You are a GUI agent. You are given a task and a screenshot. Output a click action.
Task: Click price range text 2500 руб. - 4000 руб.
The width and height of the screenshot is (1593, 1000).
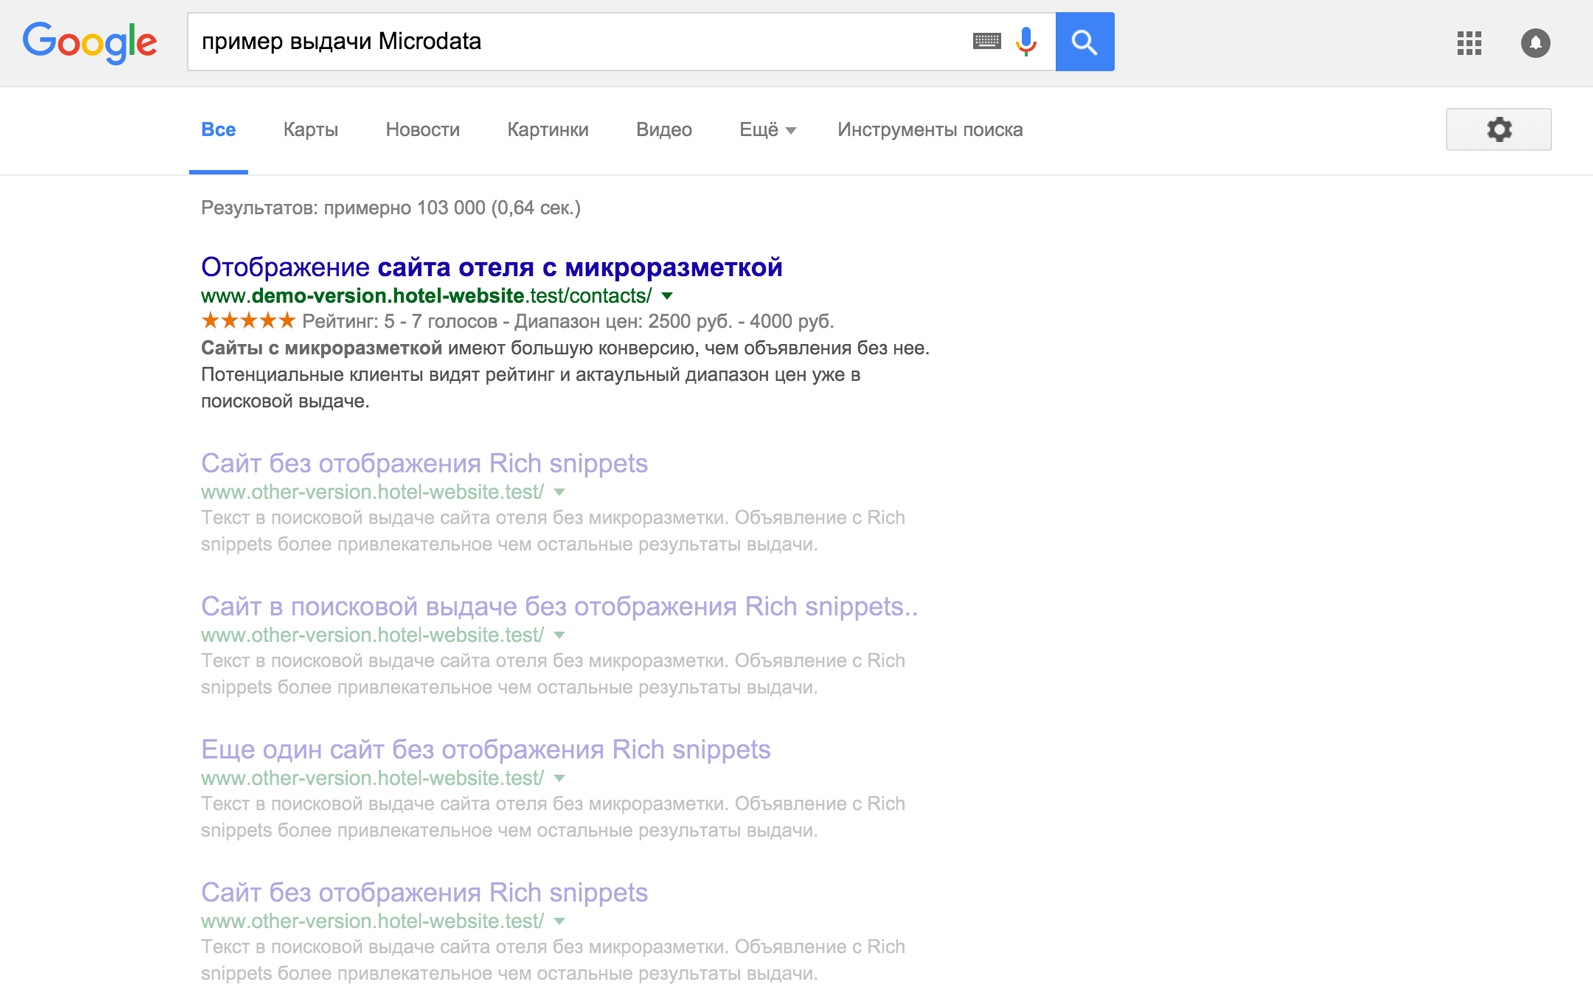pyautogui.click(x=741, y=321)
